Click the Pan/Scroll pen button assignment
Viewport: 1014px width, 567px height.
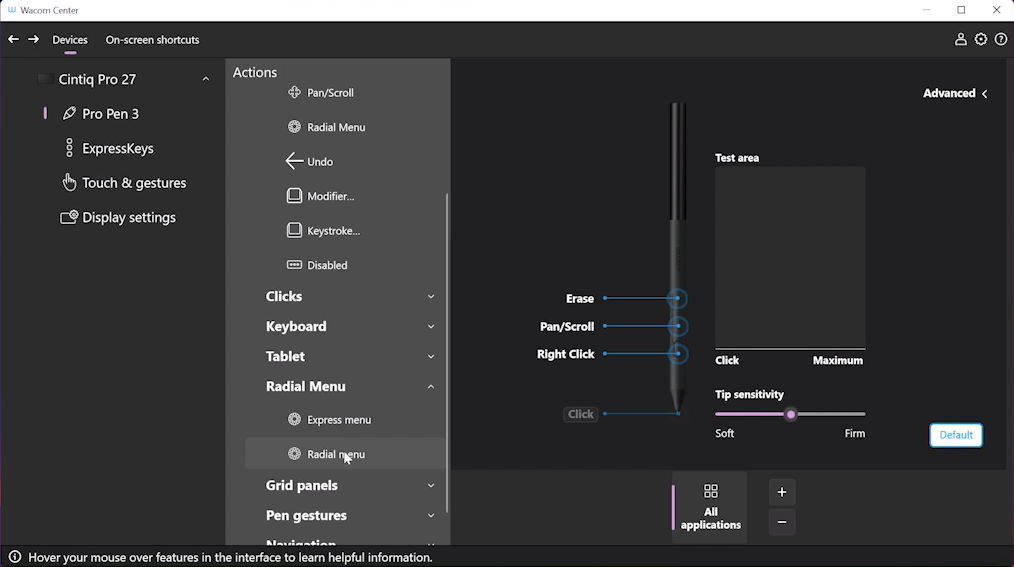tap(566, 326)
